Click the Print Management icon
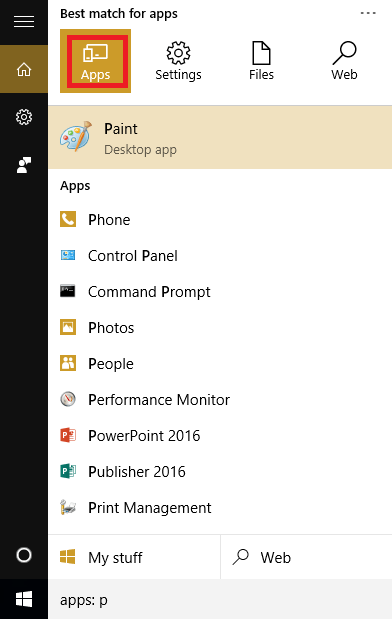Viewport: 392px width, 619px height. pos(68,507)
